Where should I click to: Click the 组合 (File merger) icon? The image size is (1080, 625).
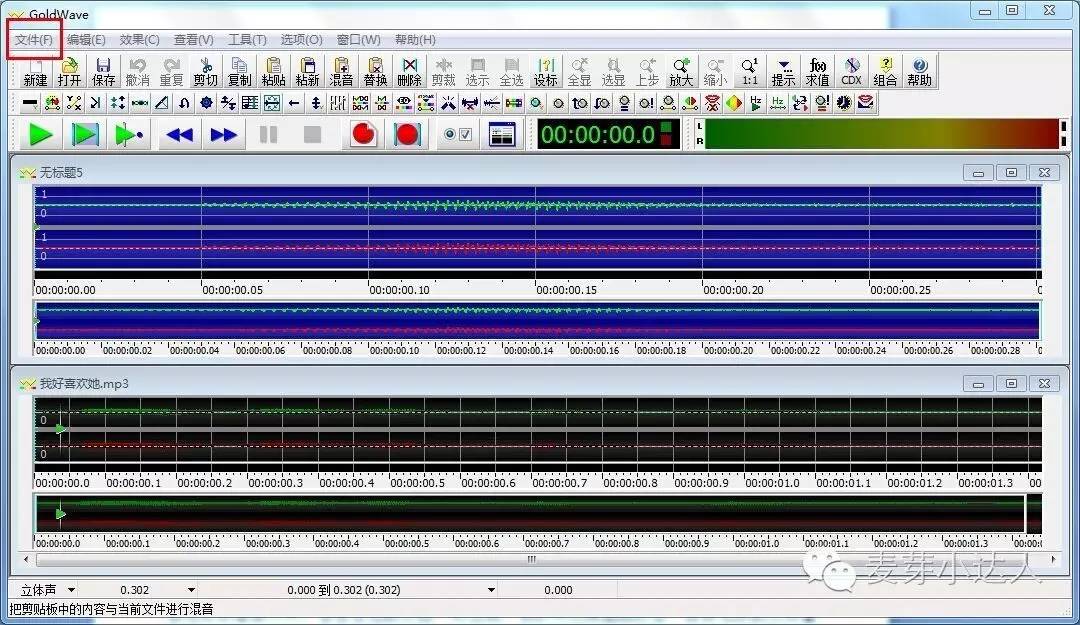885,72
